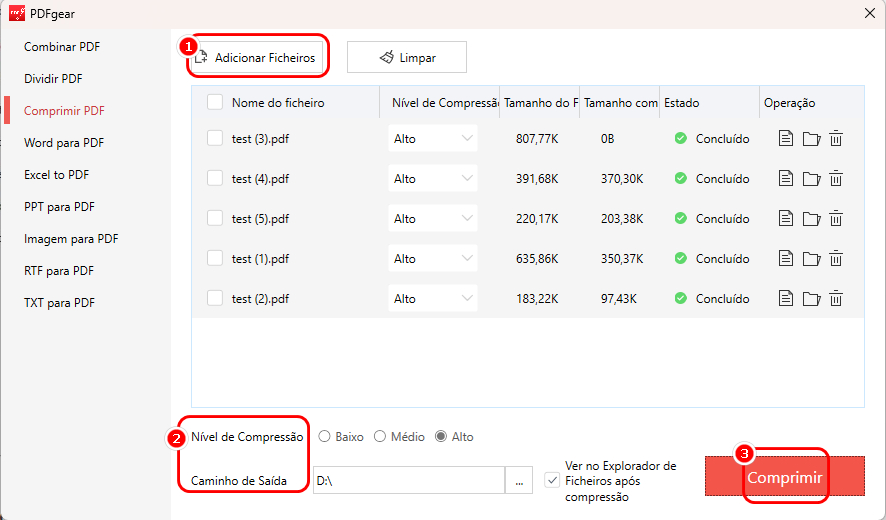Image resolution: width=886 pixels, height=520 pixels.
Task: Open file icon for test (3).pdf
Action: click(x=786, y=139)
